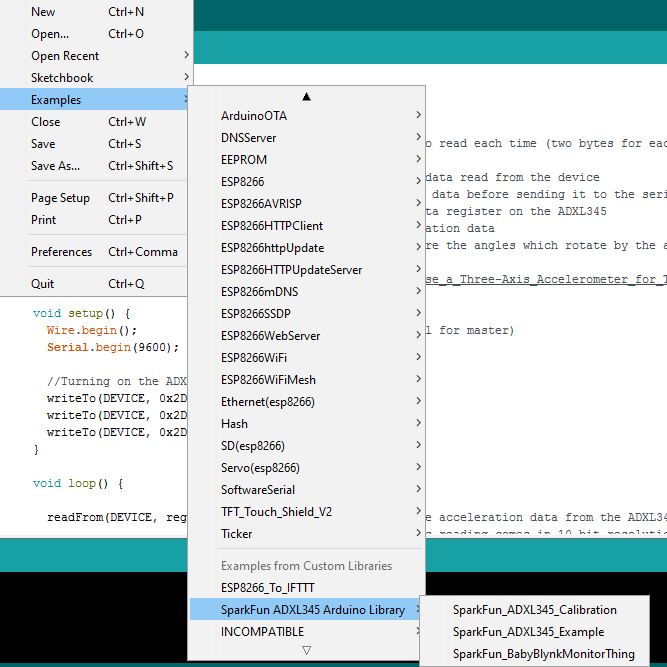Choose Print menu entry
Viewport: 667px width, 667px height.
(94, 220)
